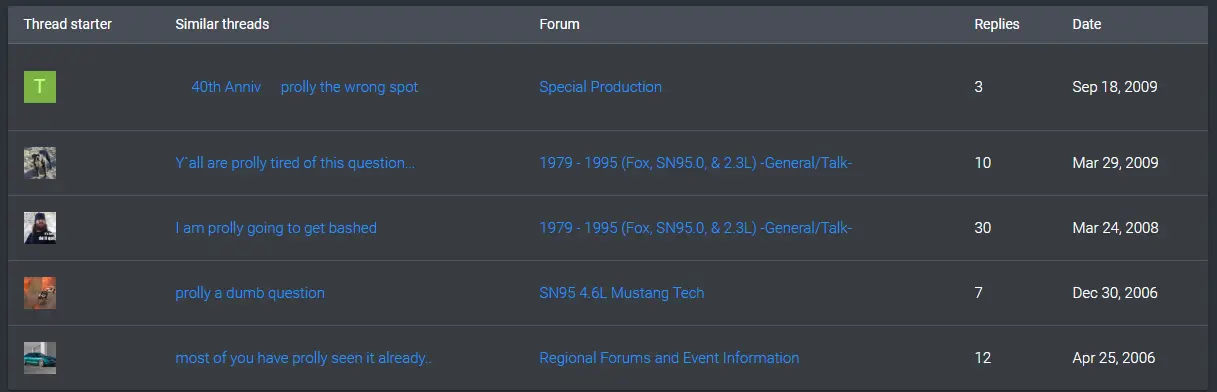
Task: Go to SN95 4.6L Mustang Tech forum
Action: click(622, 293)
